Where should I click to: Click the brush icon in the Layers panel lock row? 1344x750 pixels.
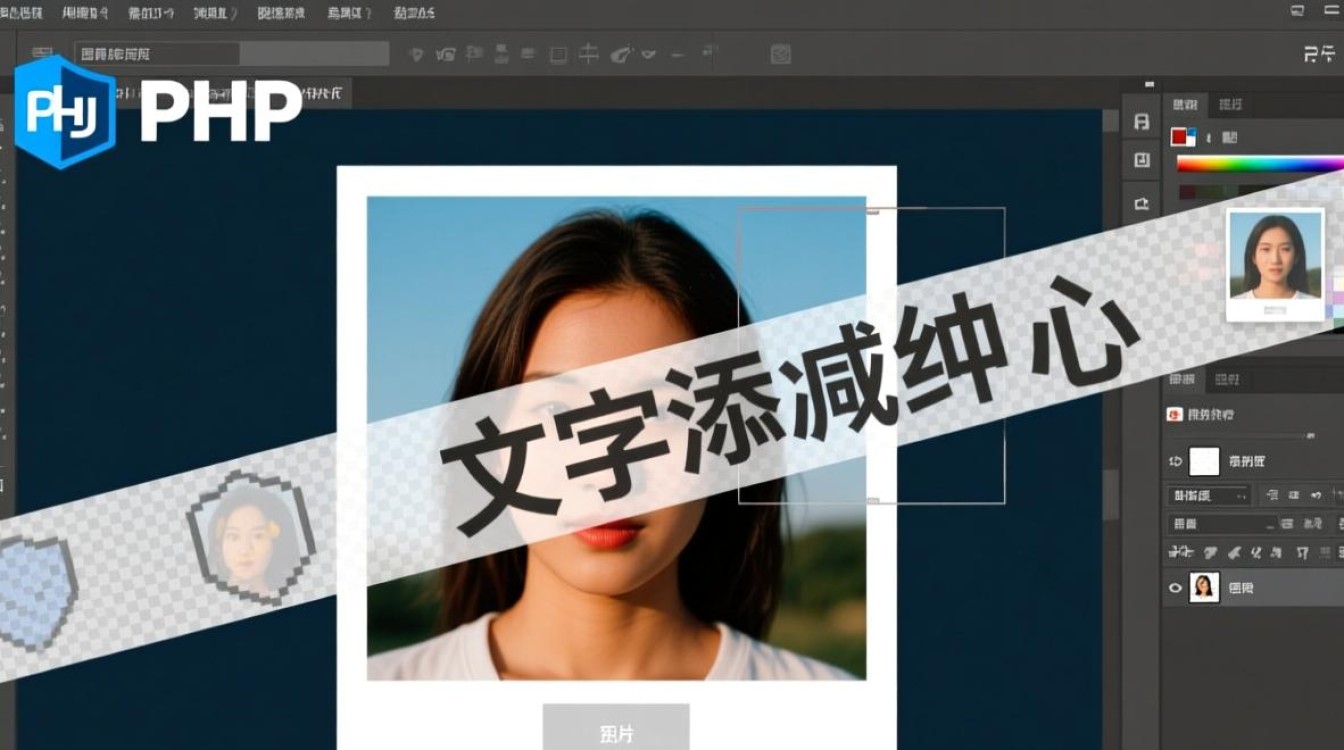pos(1212,550)
